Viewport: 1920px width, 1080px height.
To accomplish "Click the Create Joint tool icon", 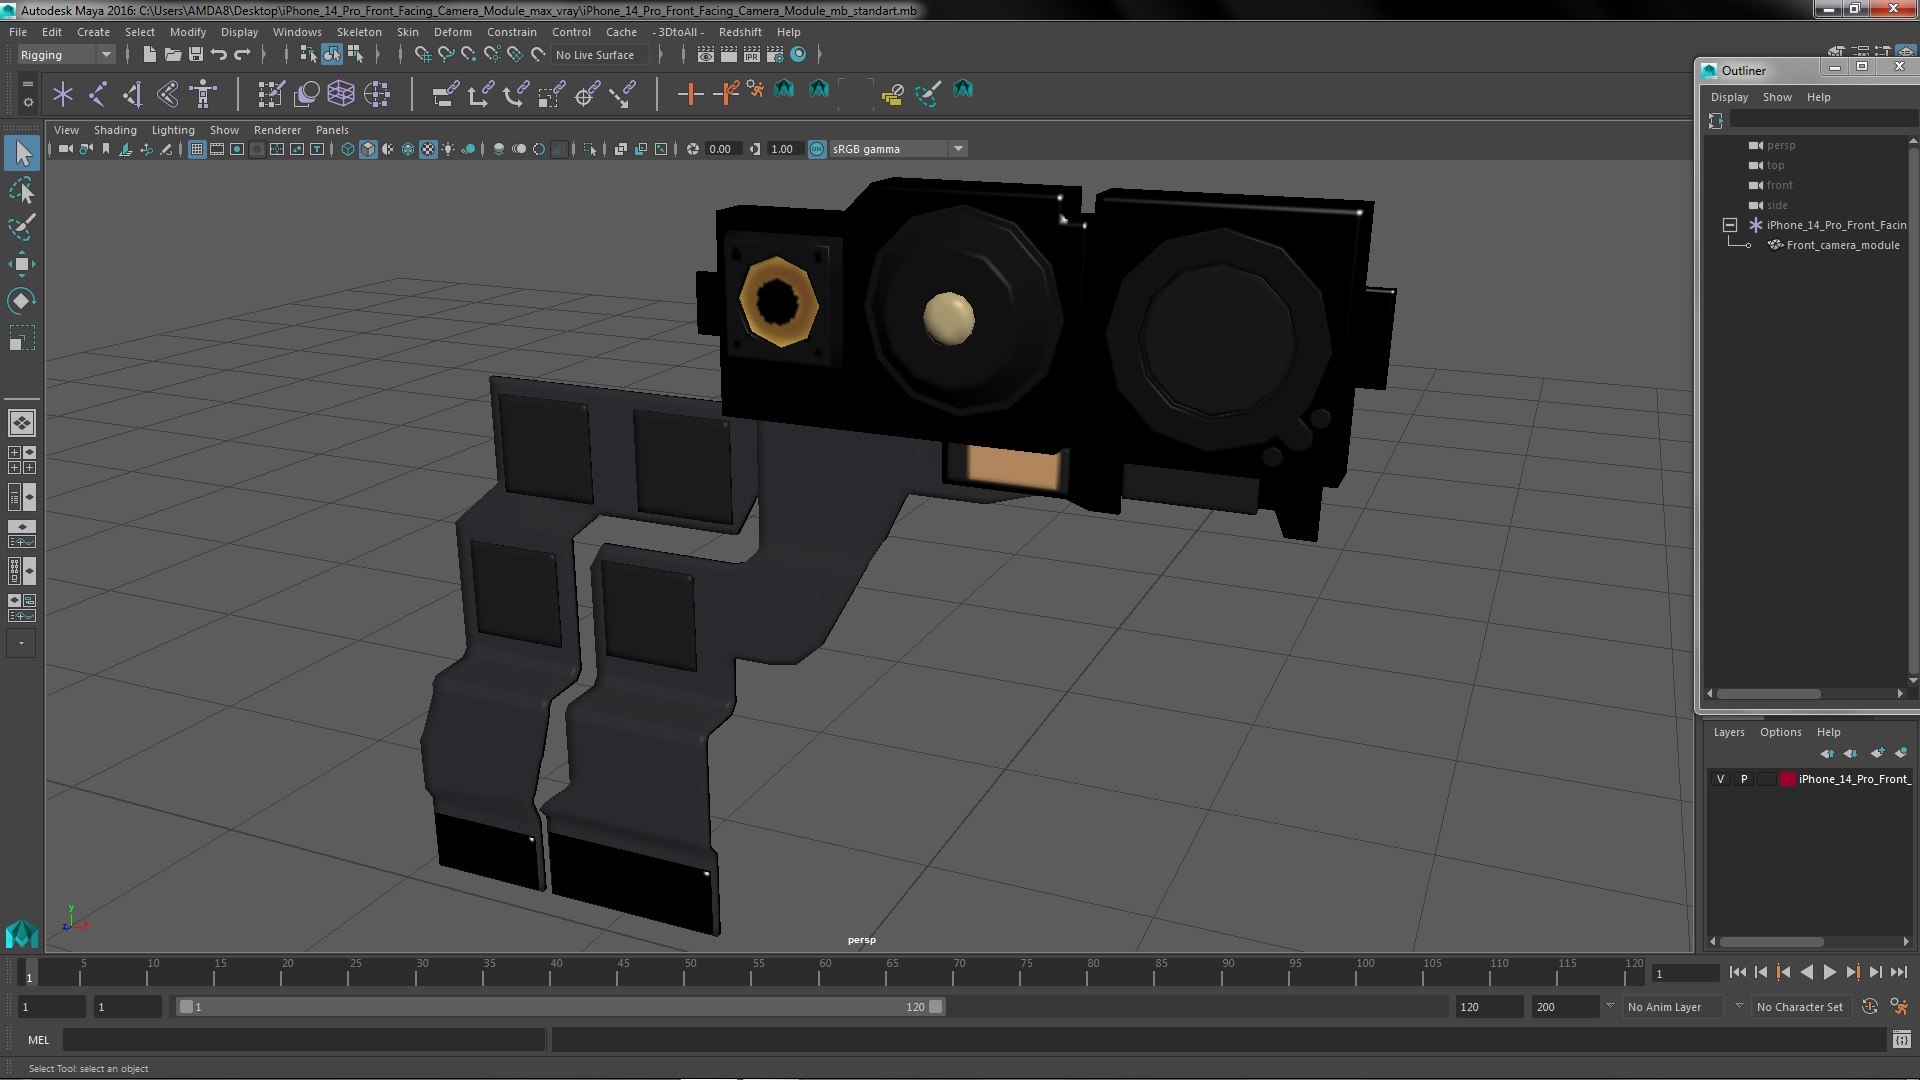I will [98, 94].
